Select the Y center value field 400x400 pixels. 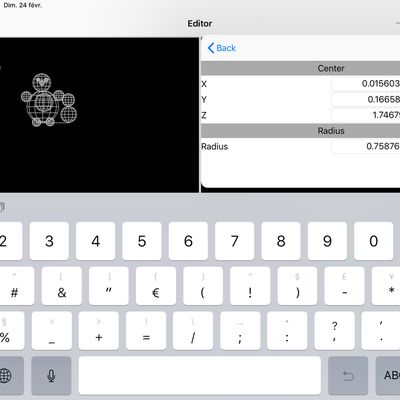click(366, 99)
